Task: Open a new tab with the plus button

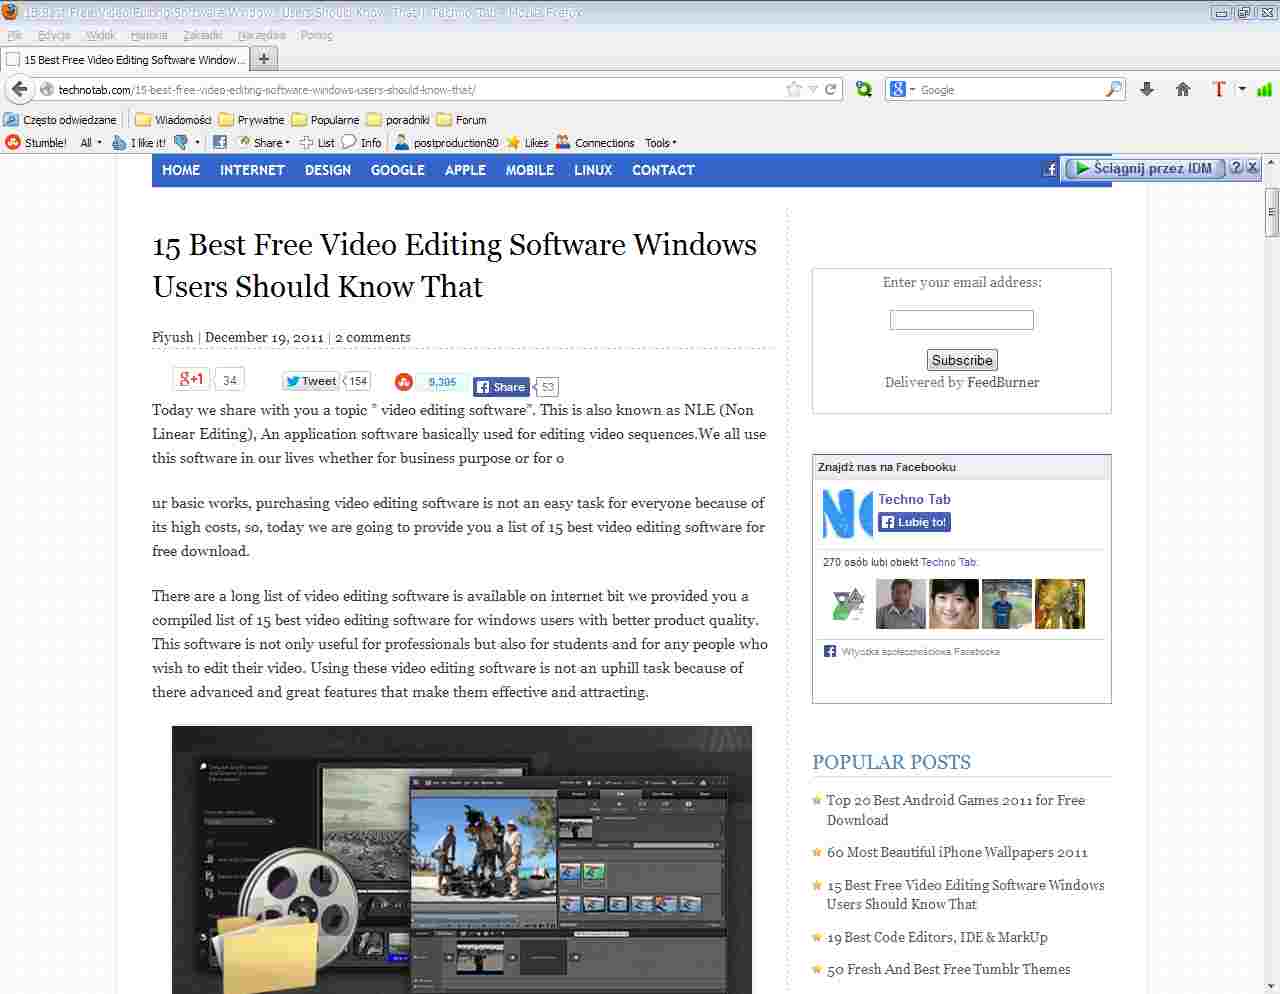Action: (264, 59)
